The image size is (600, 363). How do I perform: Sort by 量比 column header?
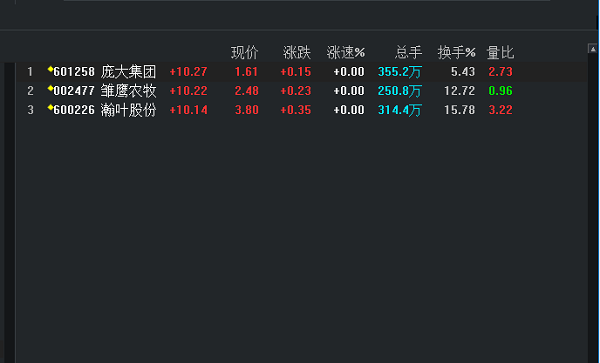(500, 53)
